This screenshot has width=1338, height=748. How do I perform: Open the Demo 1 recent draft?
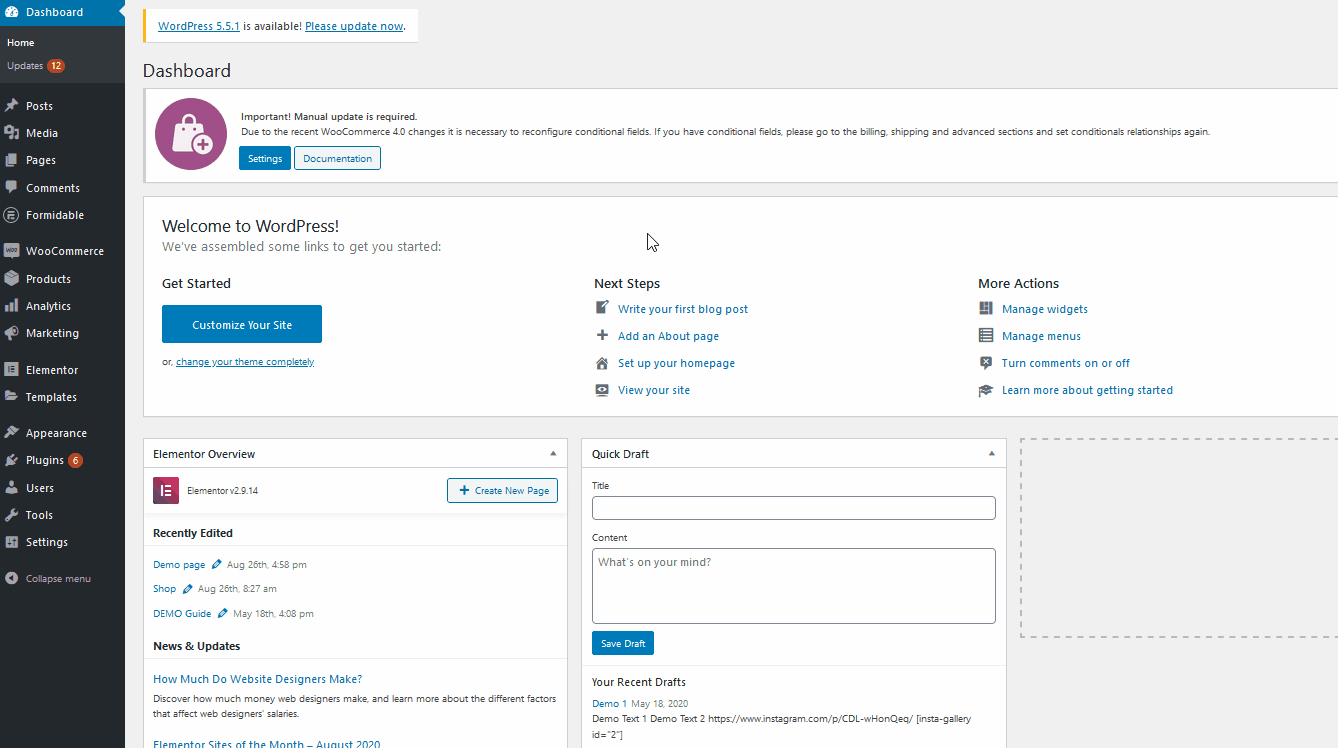(x=609, y=704)
